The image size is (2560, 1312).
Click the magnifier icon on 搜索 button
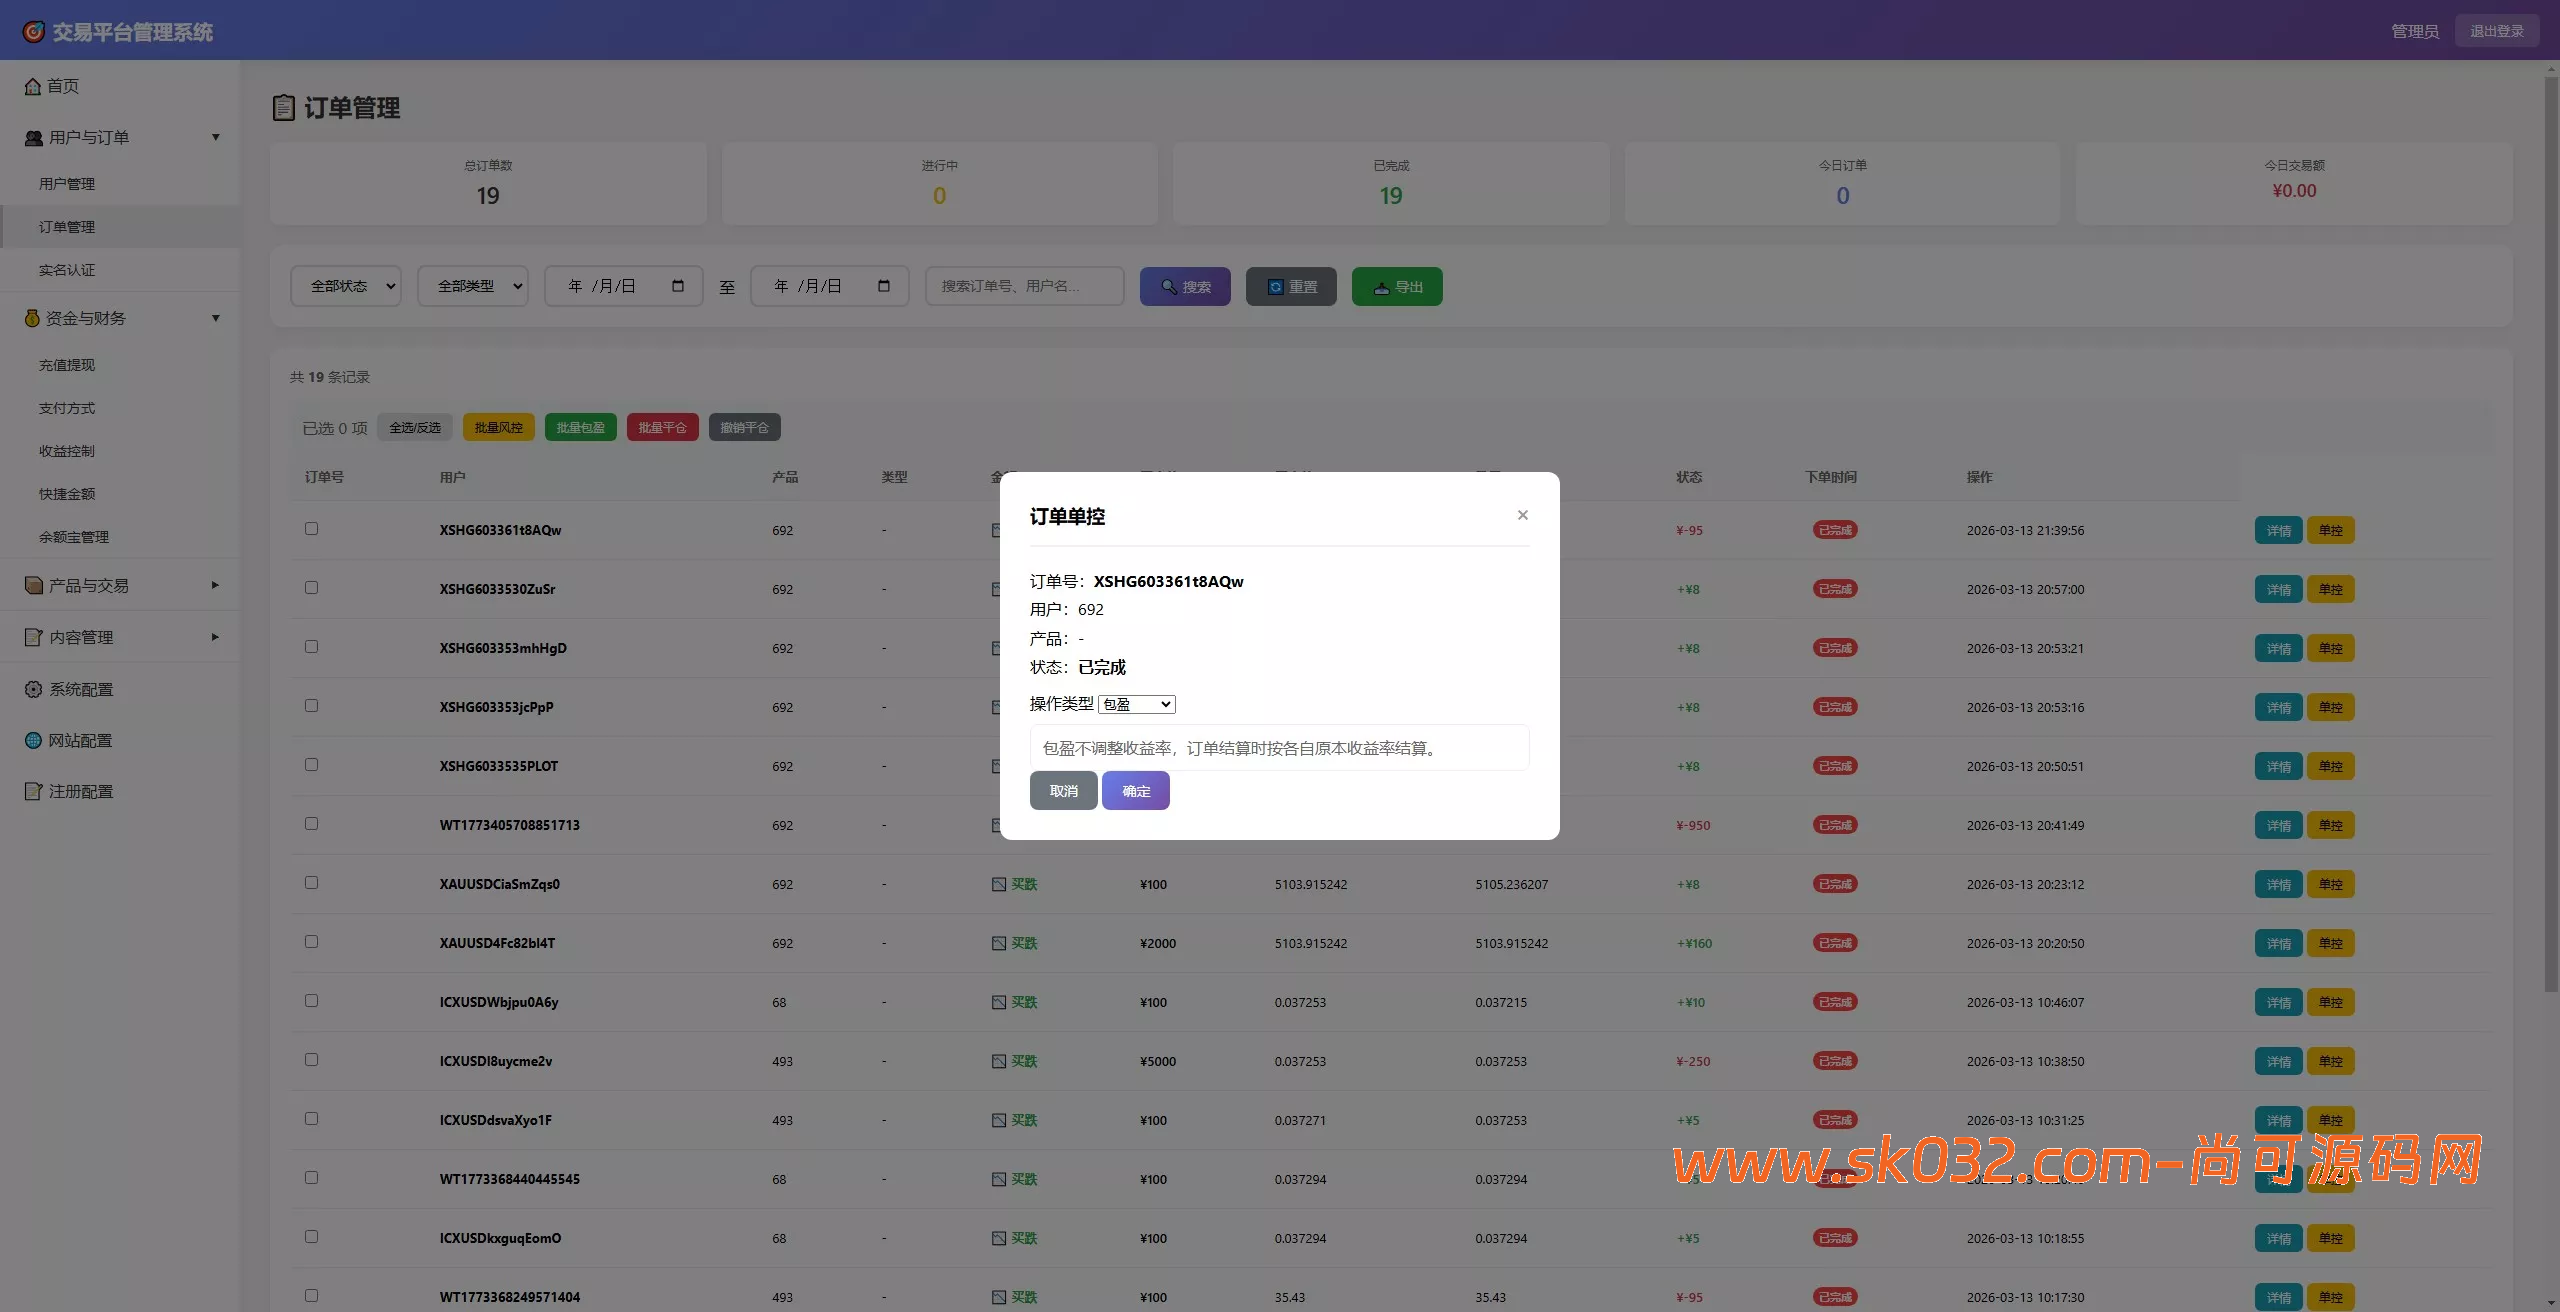(x=1167, y=286)
